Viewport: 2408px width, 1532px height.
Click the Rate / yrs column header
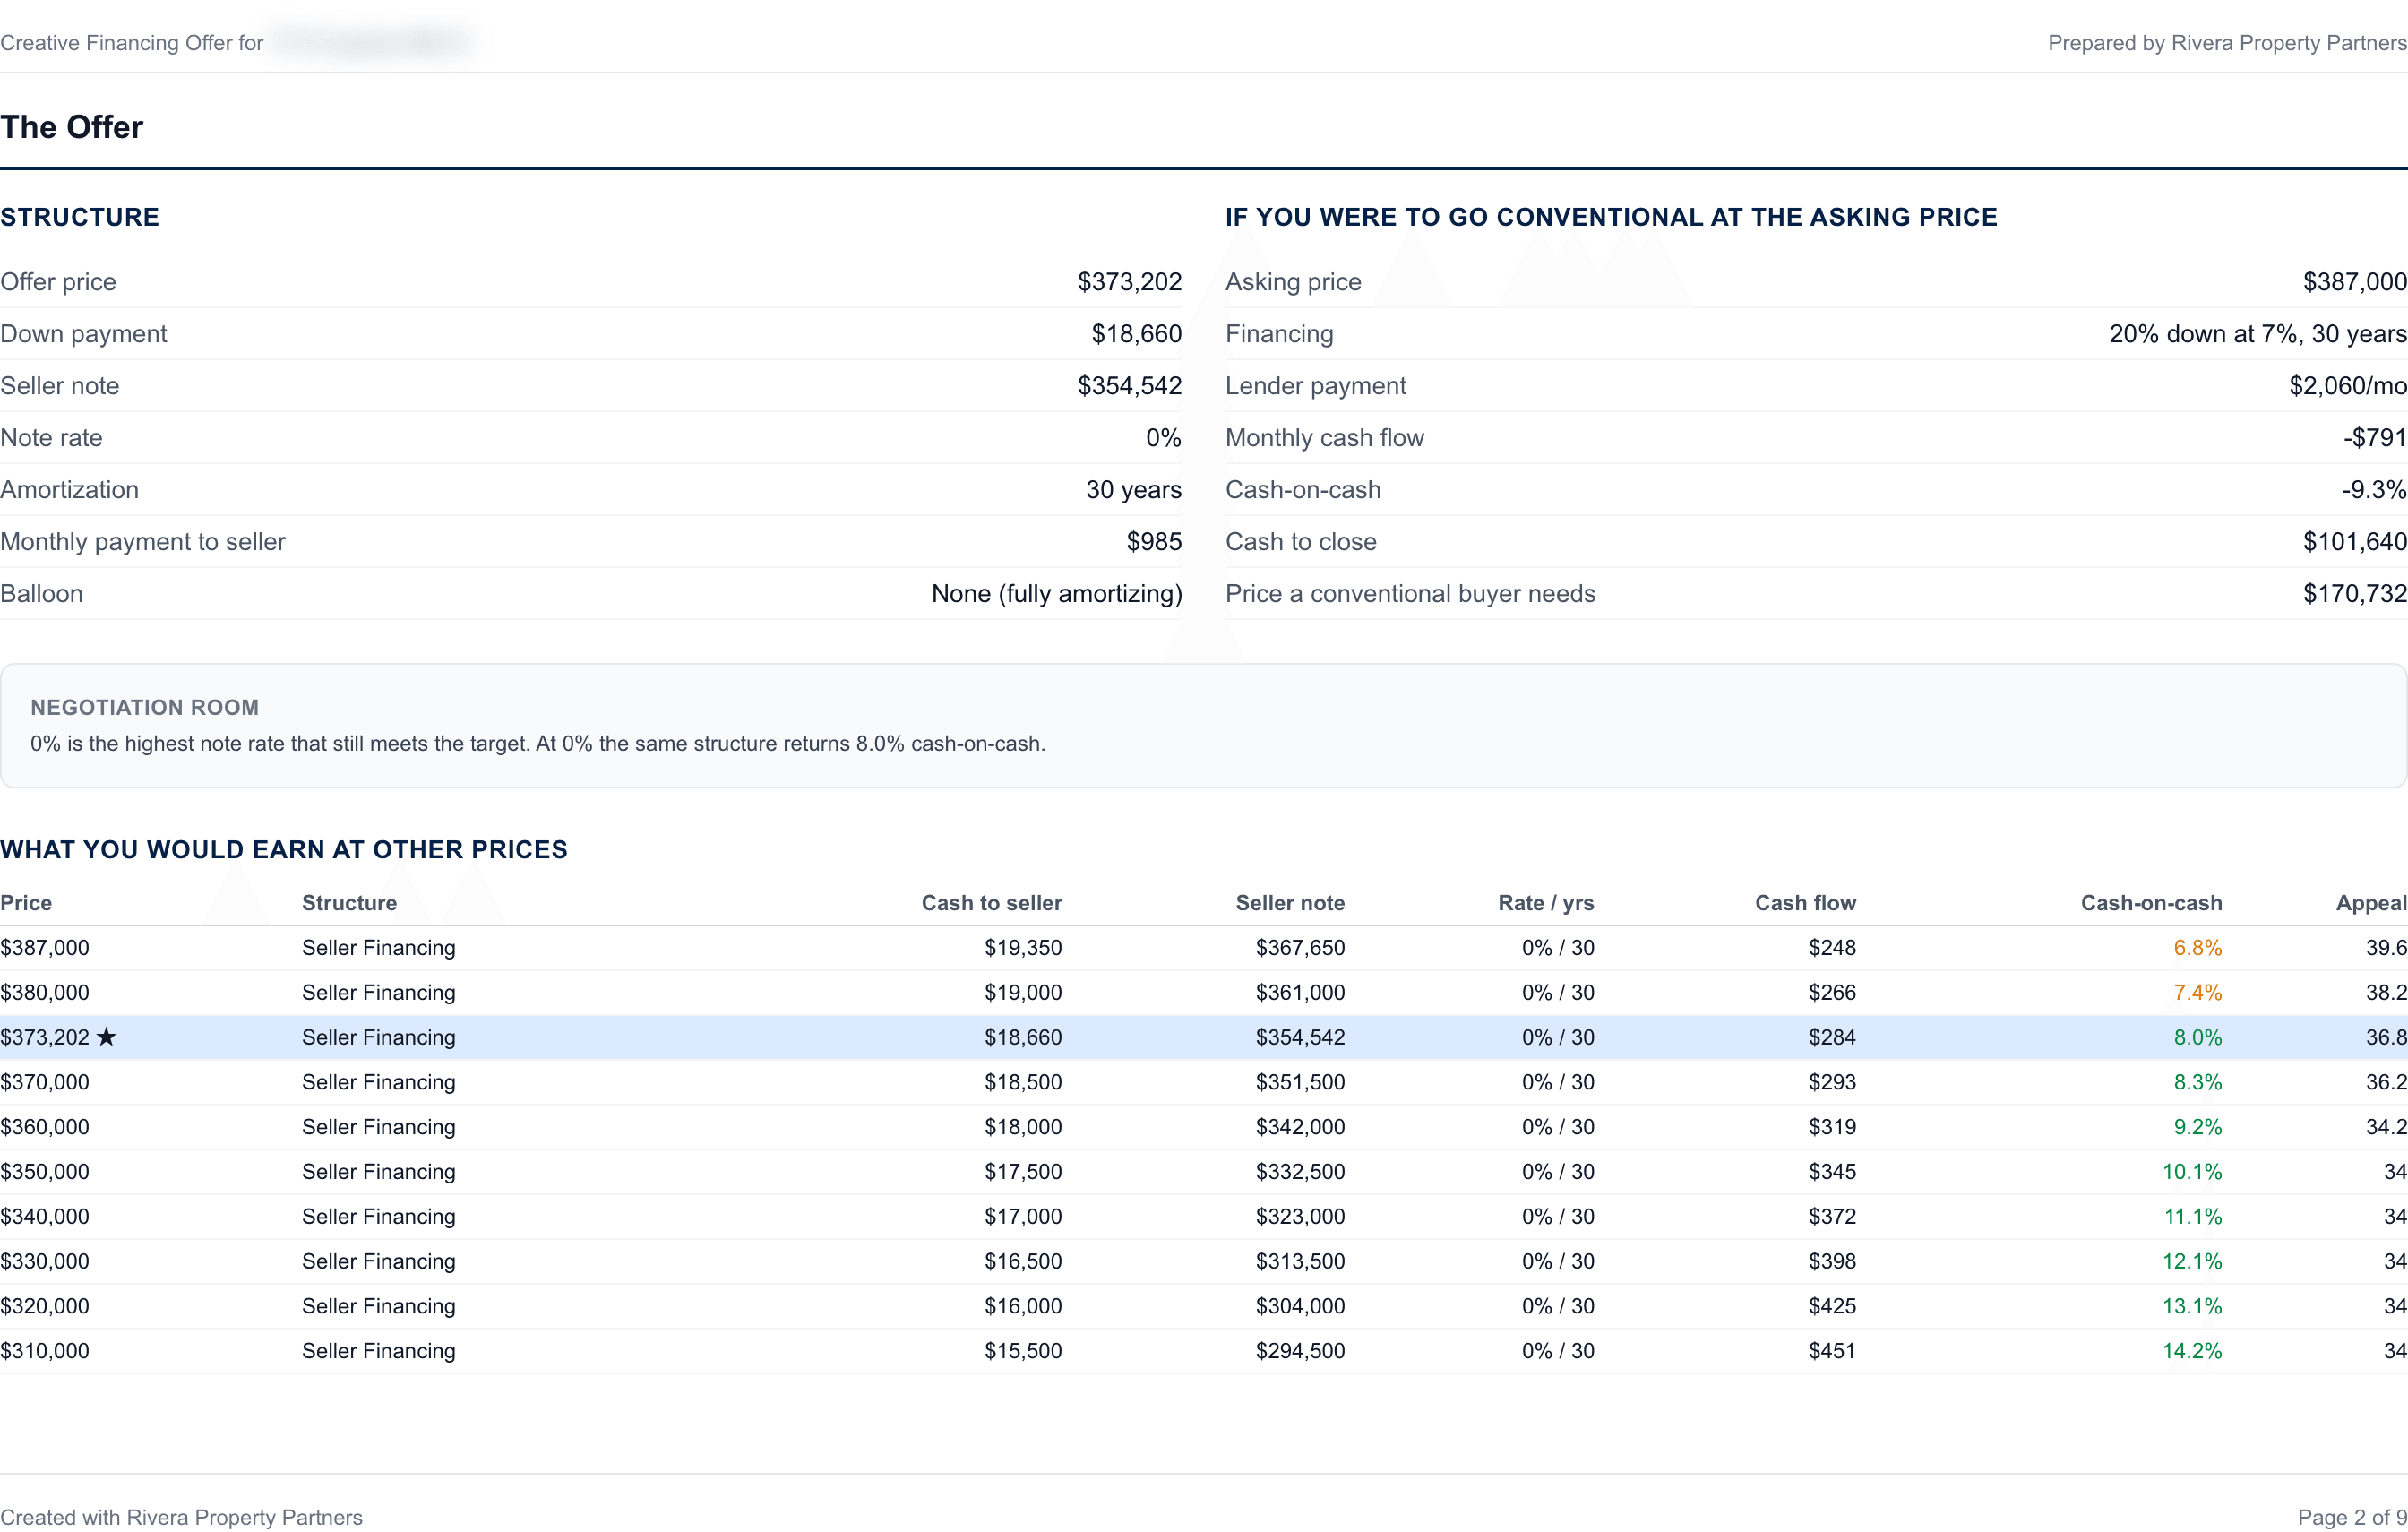(x=1545, y=903)
